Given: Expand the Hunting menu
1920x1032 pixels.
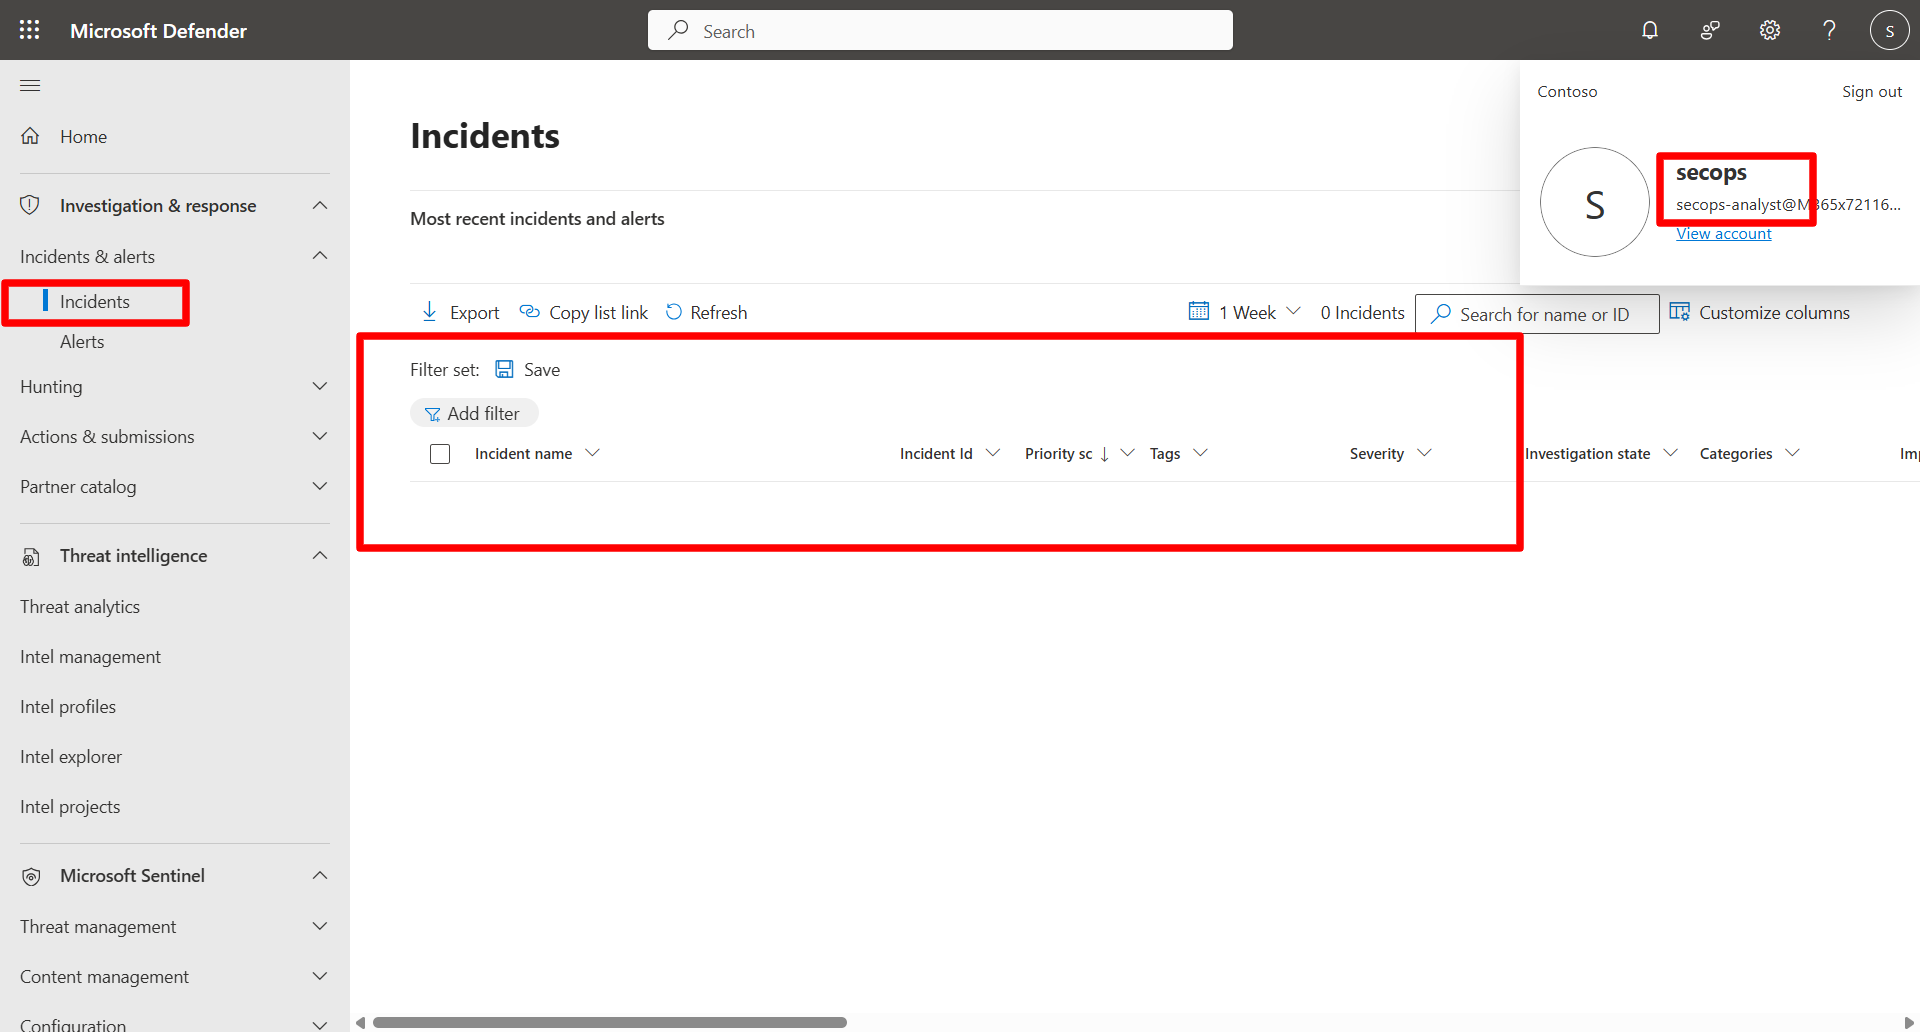Looking at the screenshot, I should (x=320, y=387).
